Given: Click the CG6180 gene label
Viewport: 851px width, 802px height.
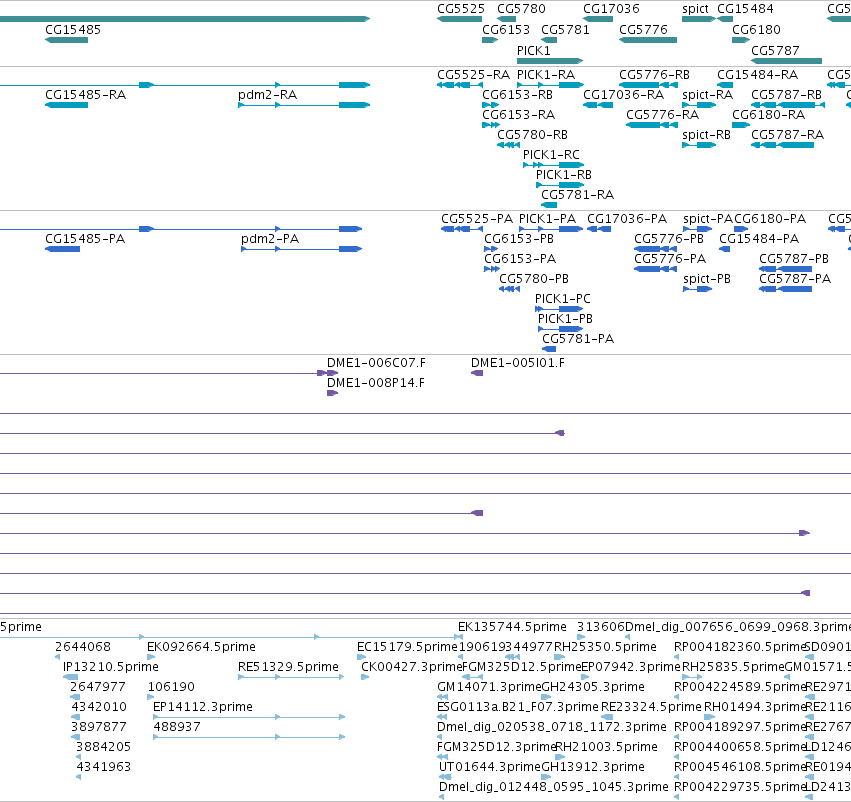Looking at the screenshot, I should (x=756, y=30).
